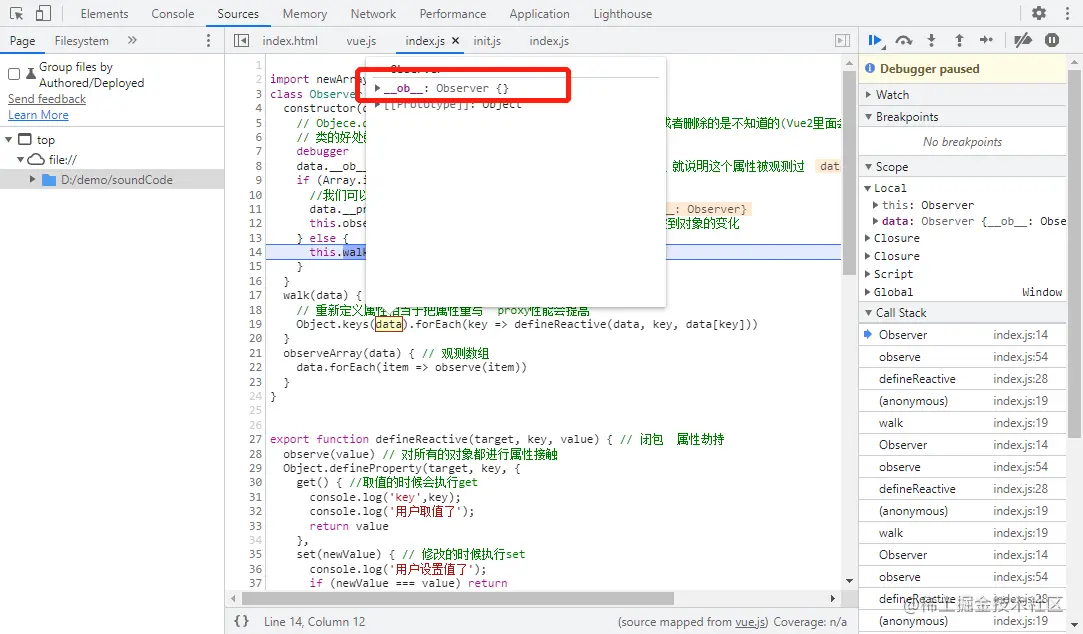1083x634 pixels.
Task: Collapse the Scope section
Action: [868, 166]
